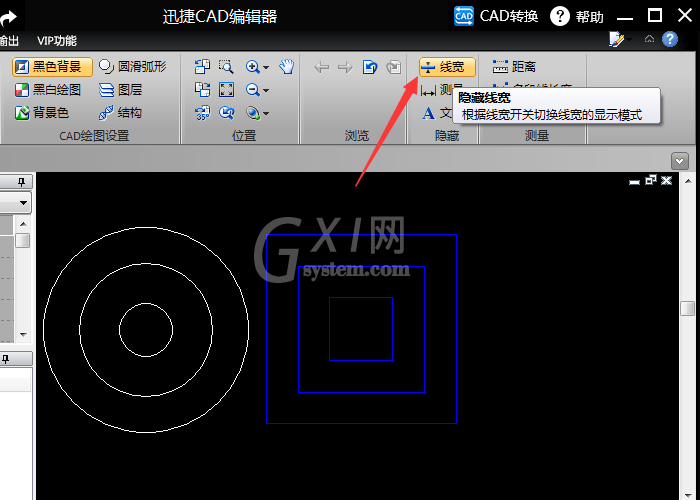Toggle the 黑色背景 (black background) option
This screenshot has width=700, height=500.
coord(53,67)
